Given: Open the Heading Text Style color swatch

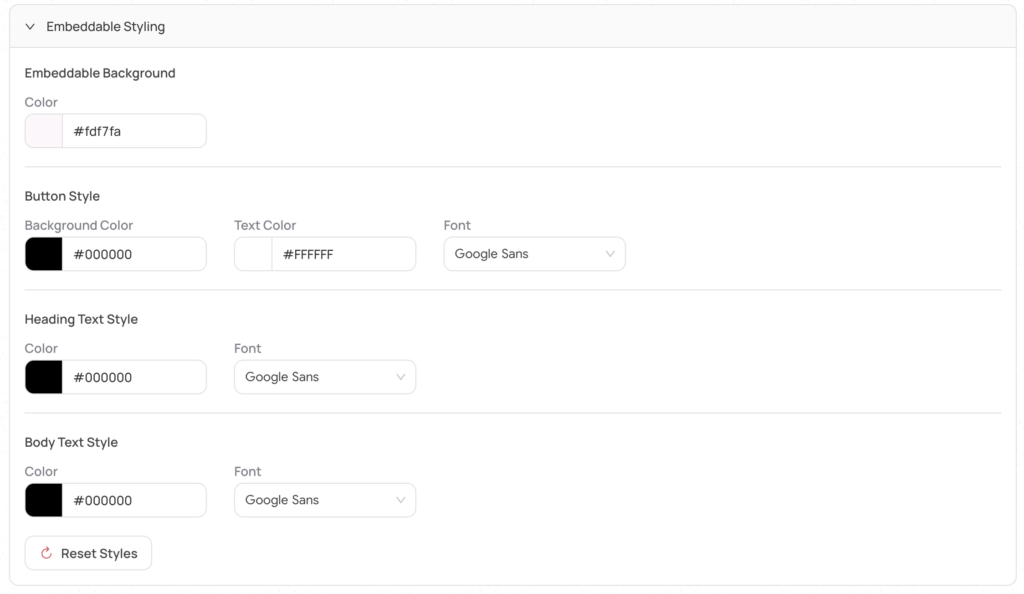Looking at the screenshot, I should coord(44,377).
